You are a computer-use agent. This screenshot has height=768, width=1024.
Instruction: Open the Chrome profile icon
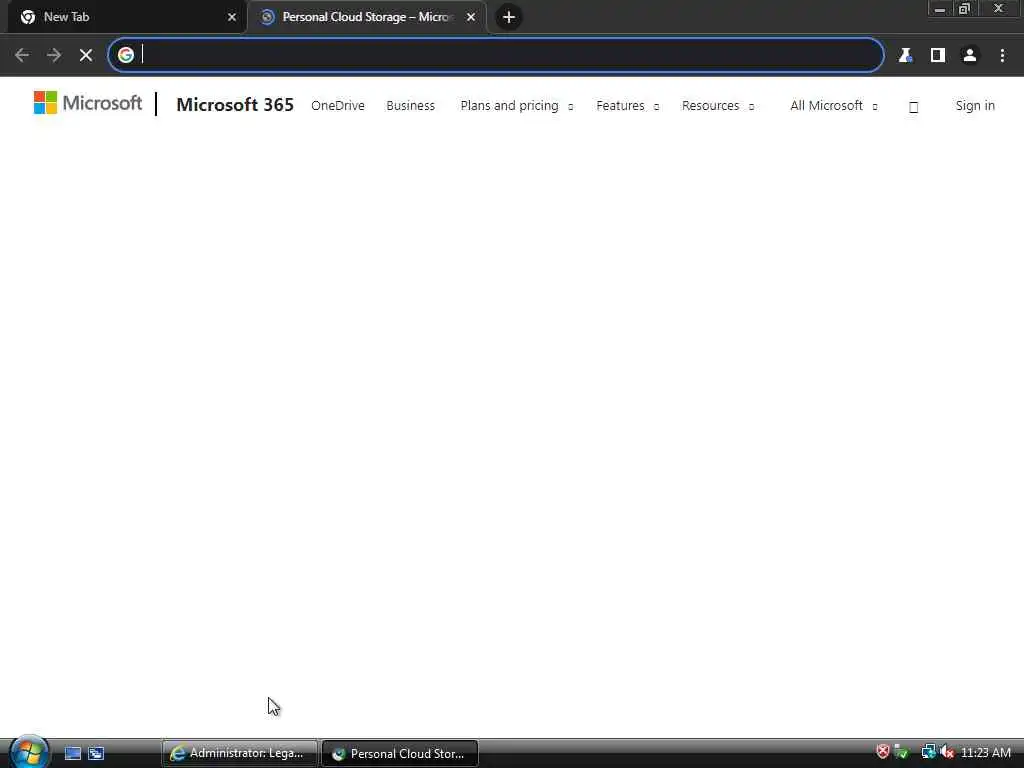tap(970, 56)
